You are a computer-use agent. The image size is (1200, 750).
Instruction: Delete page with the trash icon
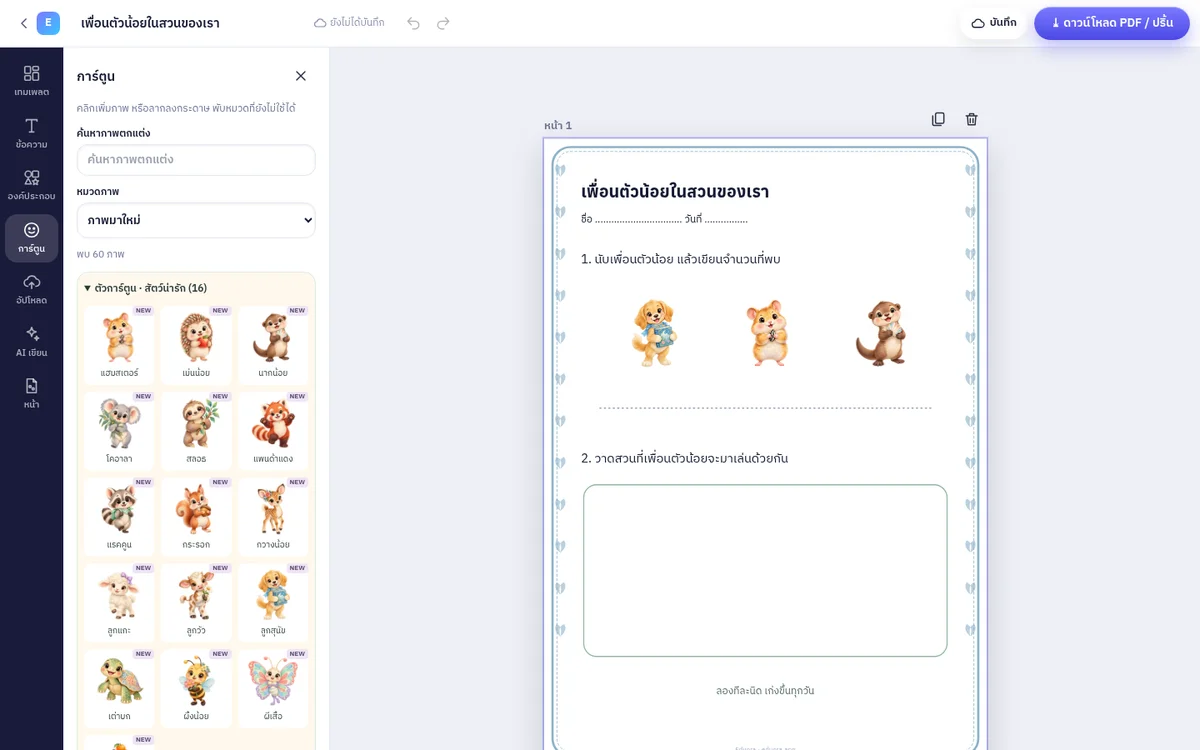[971, 119]
